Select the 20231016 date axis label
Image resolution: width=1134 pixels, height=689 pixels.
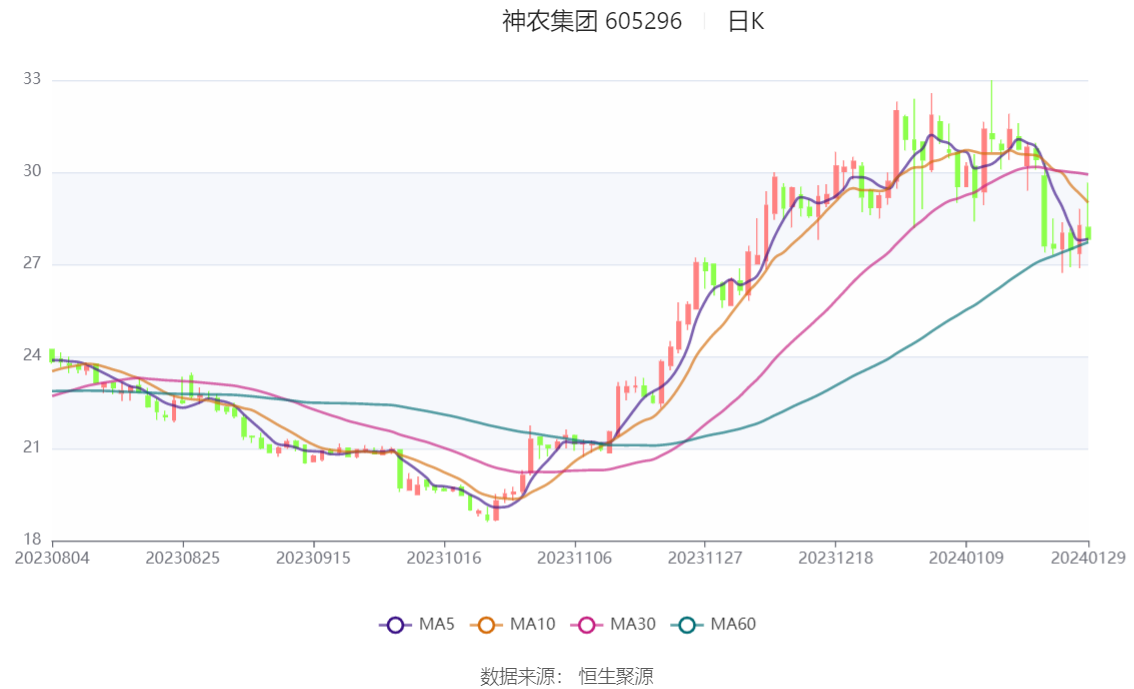(x=444, y=558)
